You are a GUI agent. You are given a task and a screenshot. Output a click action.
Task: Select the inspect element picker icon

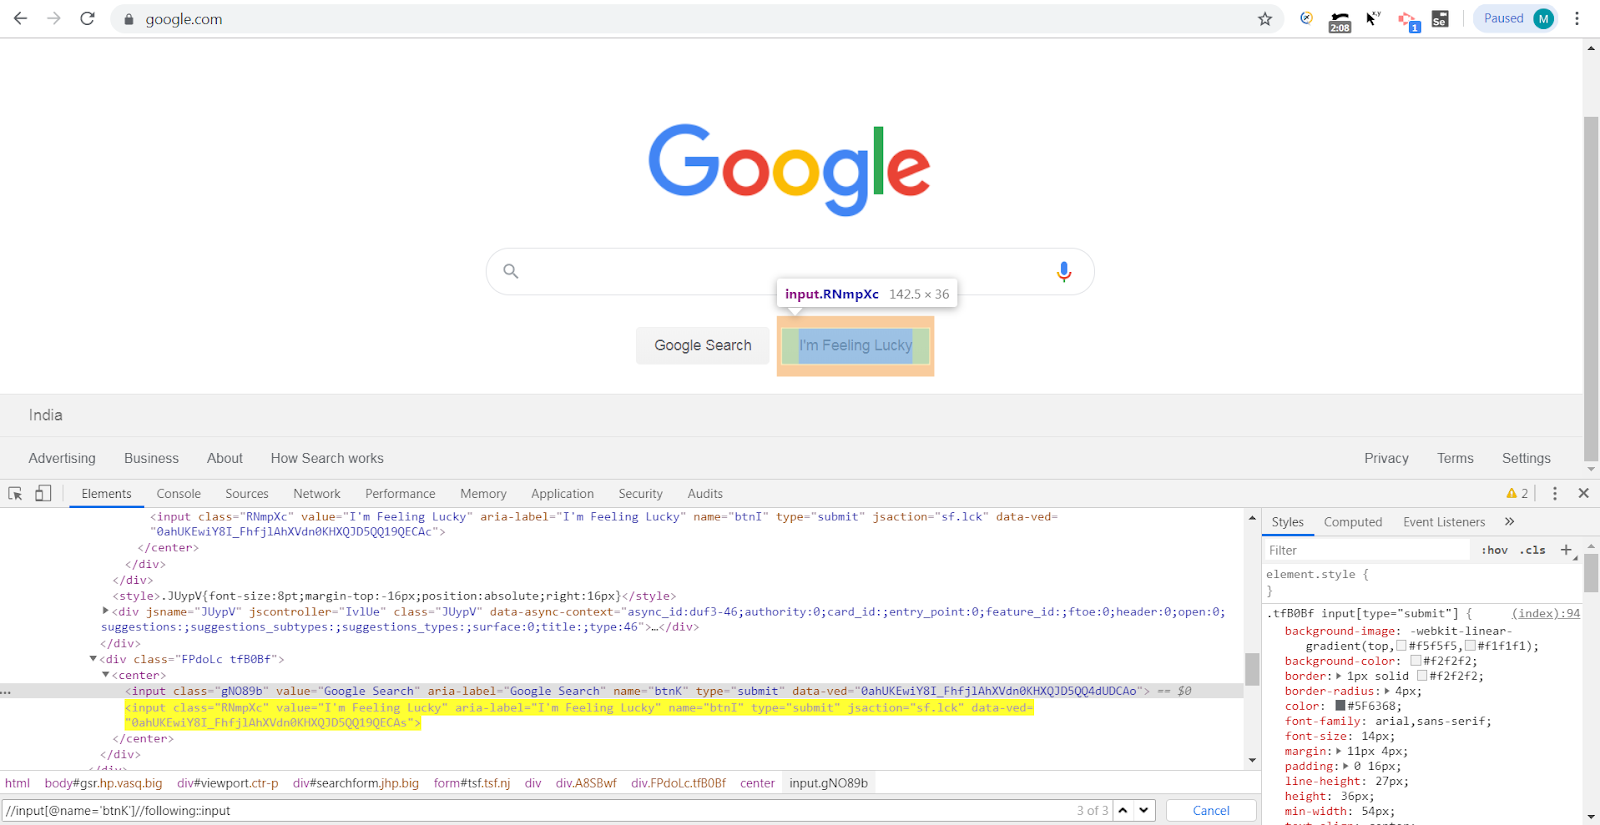[x=15, y=493]
